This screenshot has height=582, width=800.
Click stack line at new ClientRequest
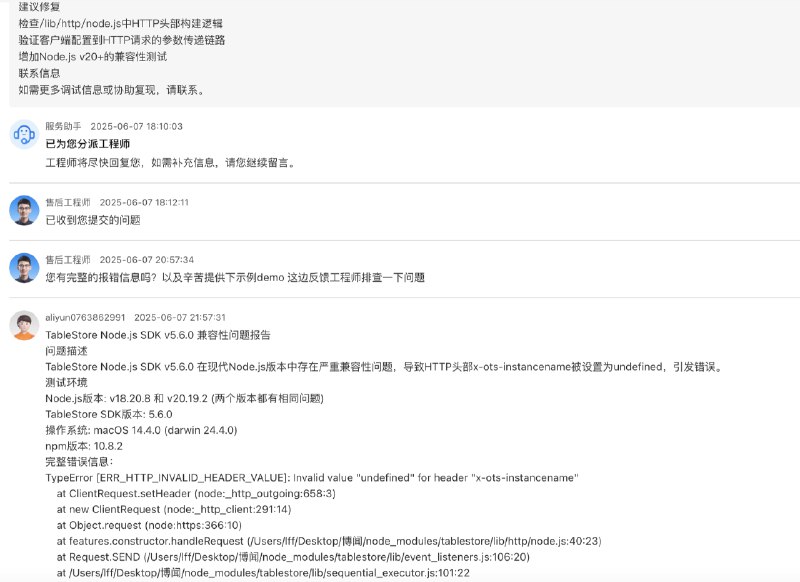(174, 509)
